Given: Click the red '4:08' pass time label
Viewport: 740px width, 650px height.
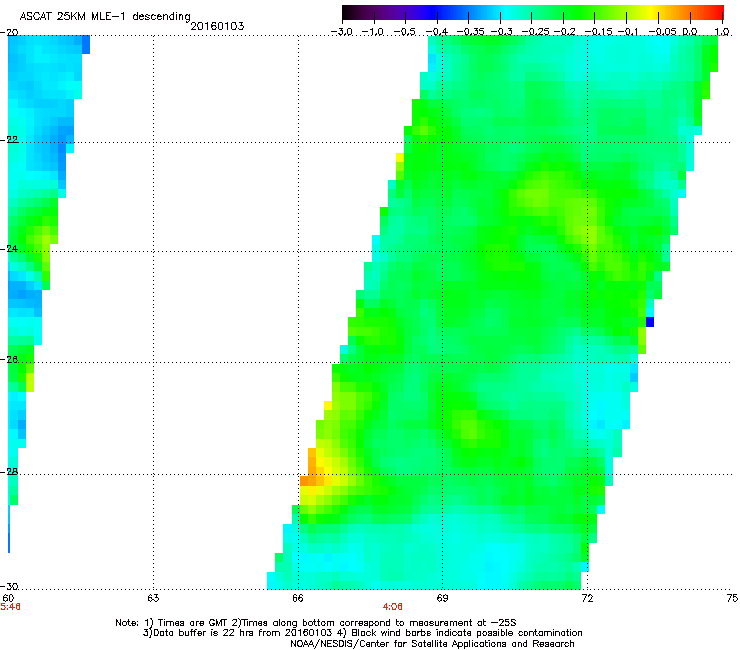Looking at the screenshot, I should [x=393, y=607].
